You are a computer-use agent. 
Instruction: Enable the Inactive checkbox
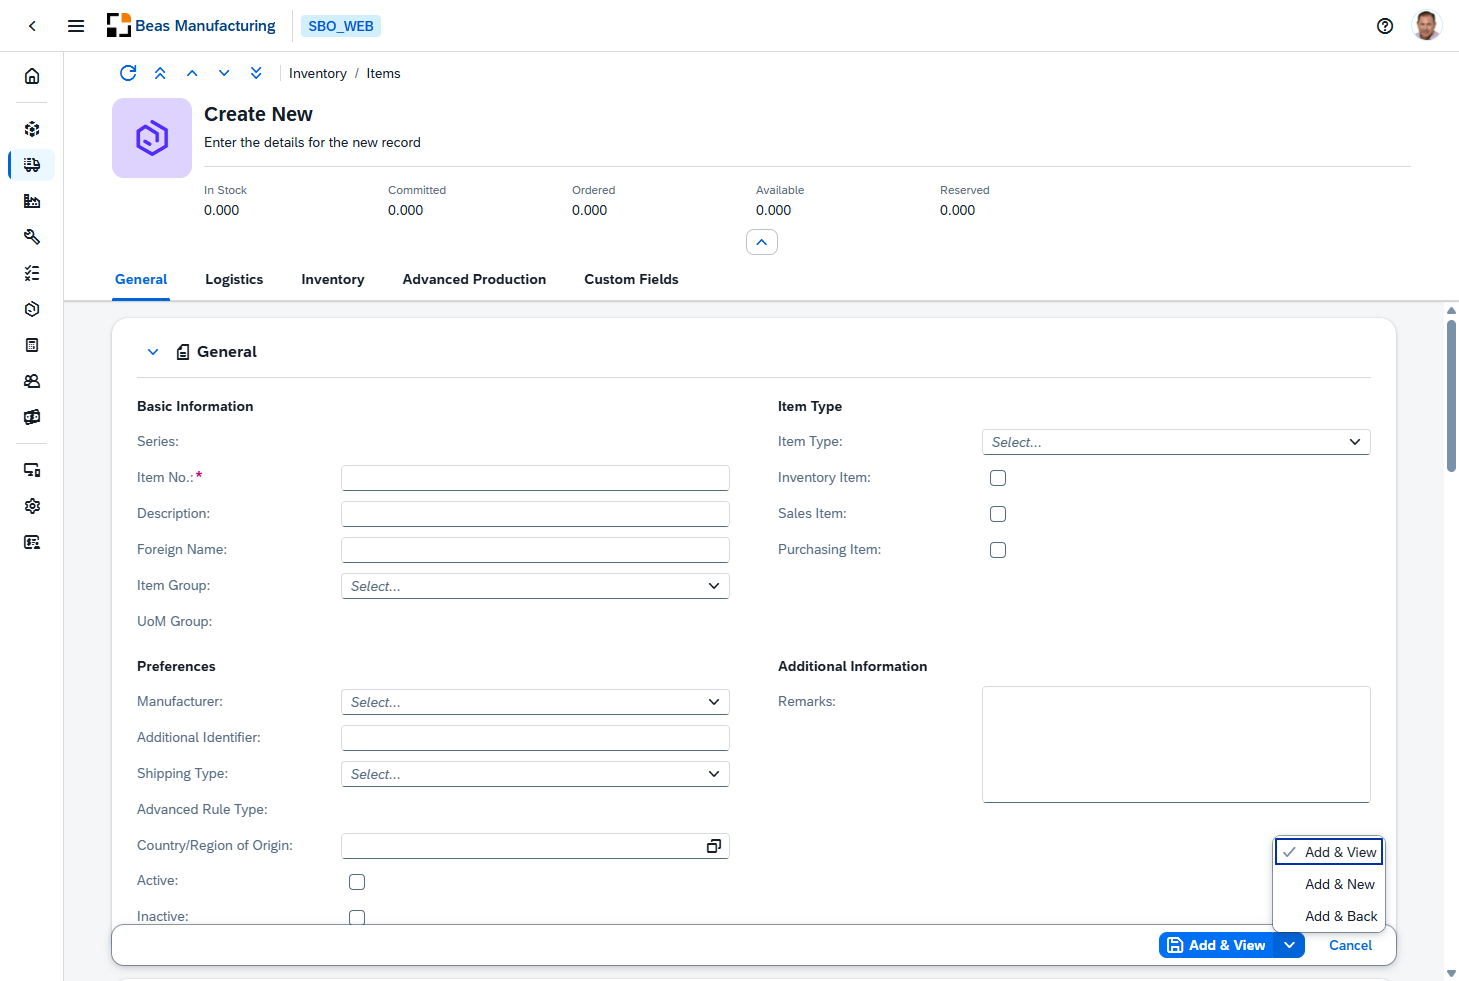[357, 917]
